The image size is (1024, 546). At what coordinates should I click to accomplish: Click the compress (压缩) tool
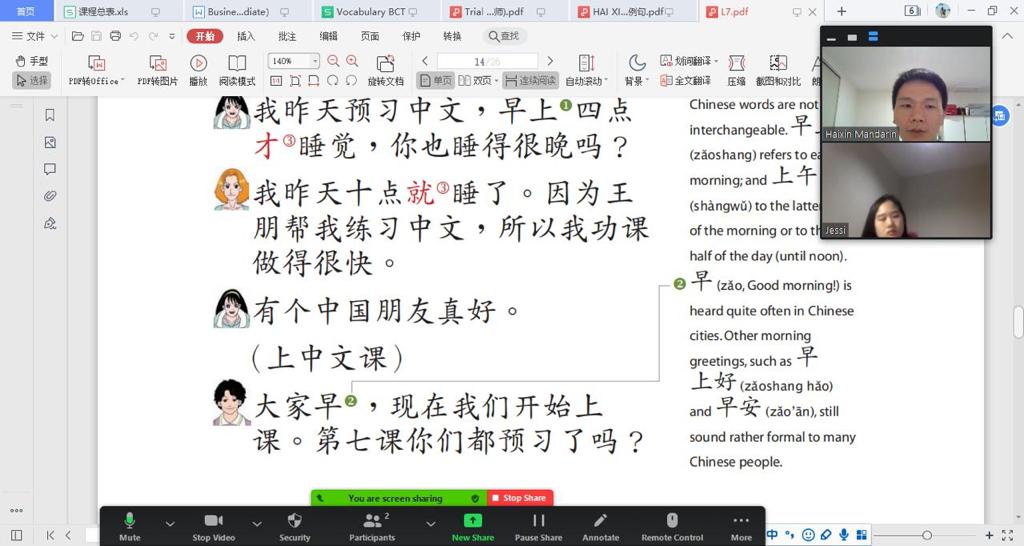737,71
